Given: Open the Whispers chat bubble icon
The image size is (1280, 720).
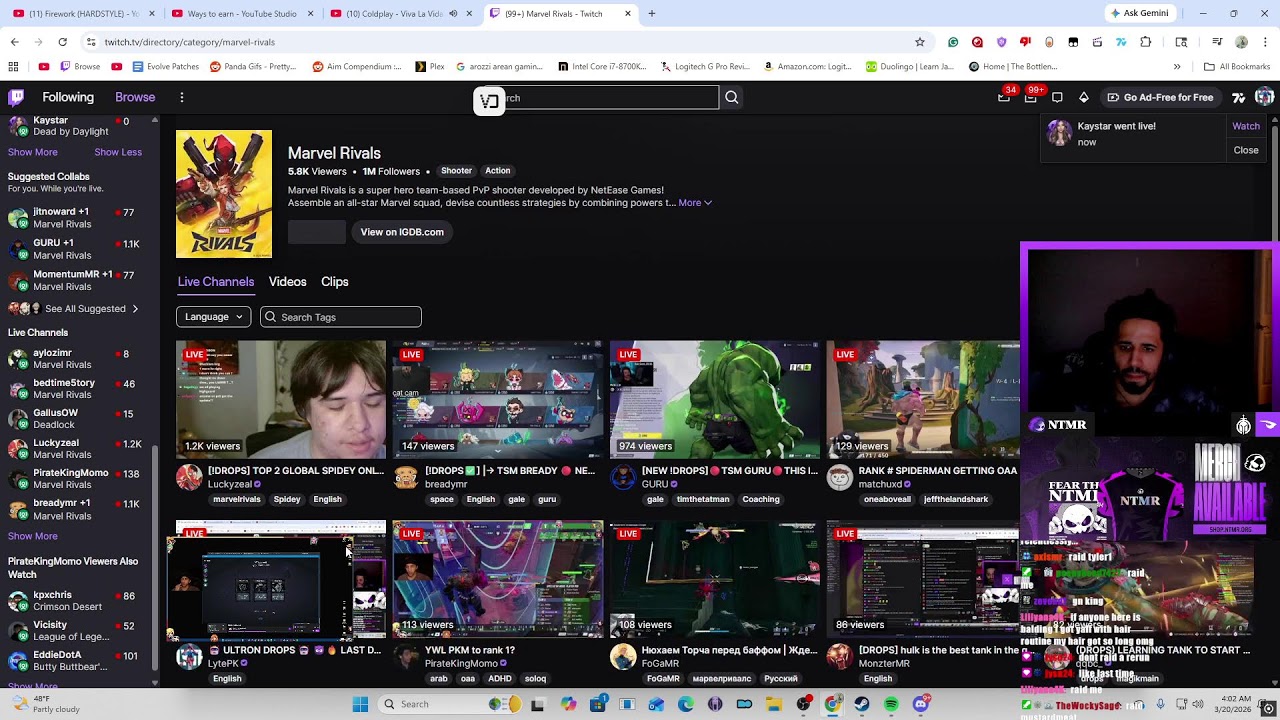Looking at the screenshot, I should (1057, 97).
